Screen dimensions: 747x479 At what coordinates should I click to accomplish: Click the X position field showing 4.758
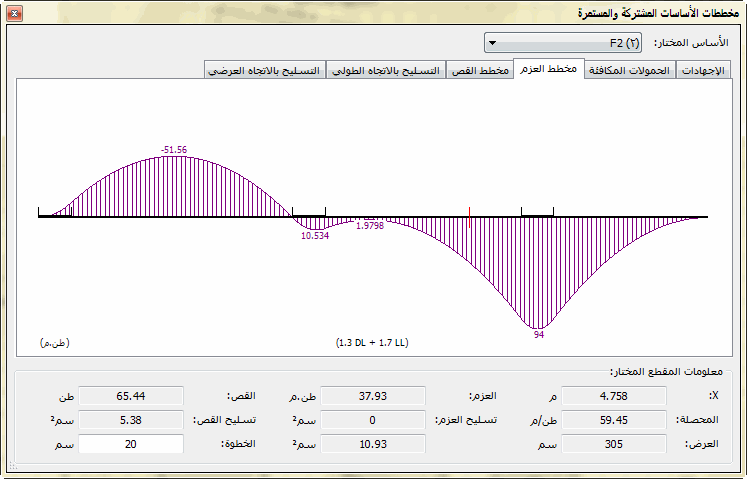[614, 396]
